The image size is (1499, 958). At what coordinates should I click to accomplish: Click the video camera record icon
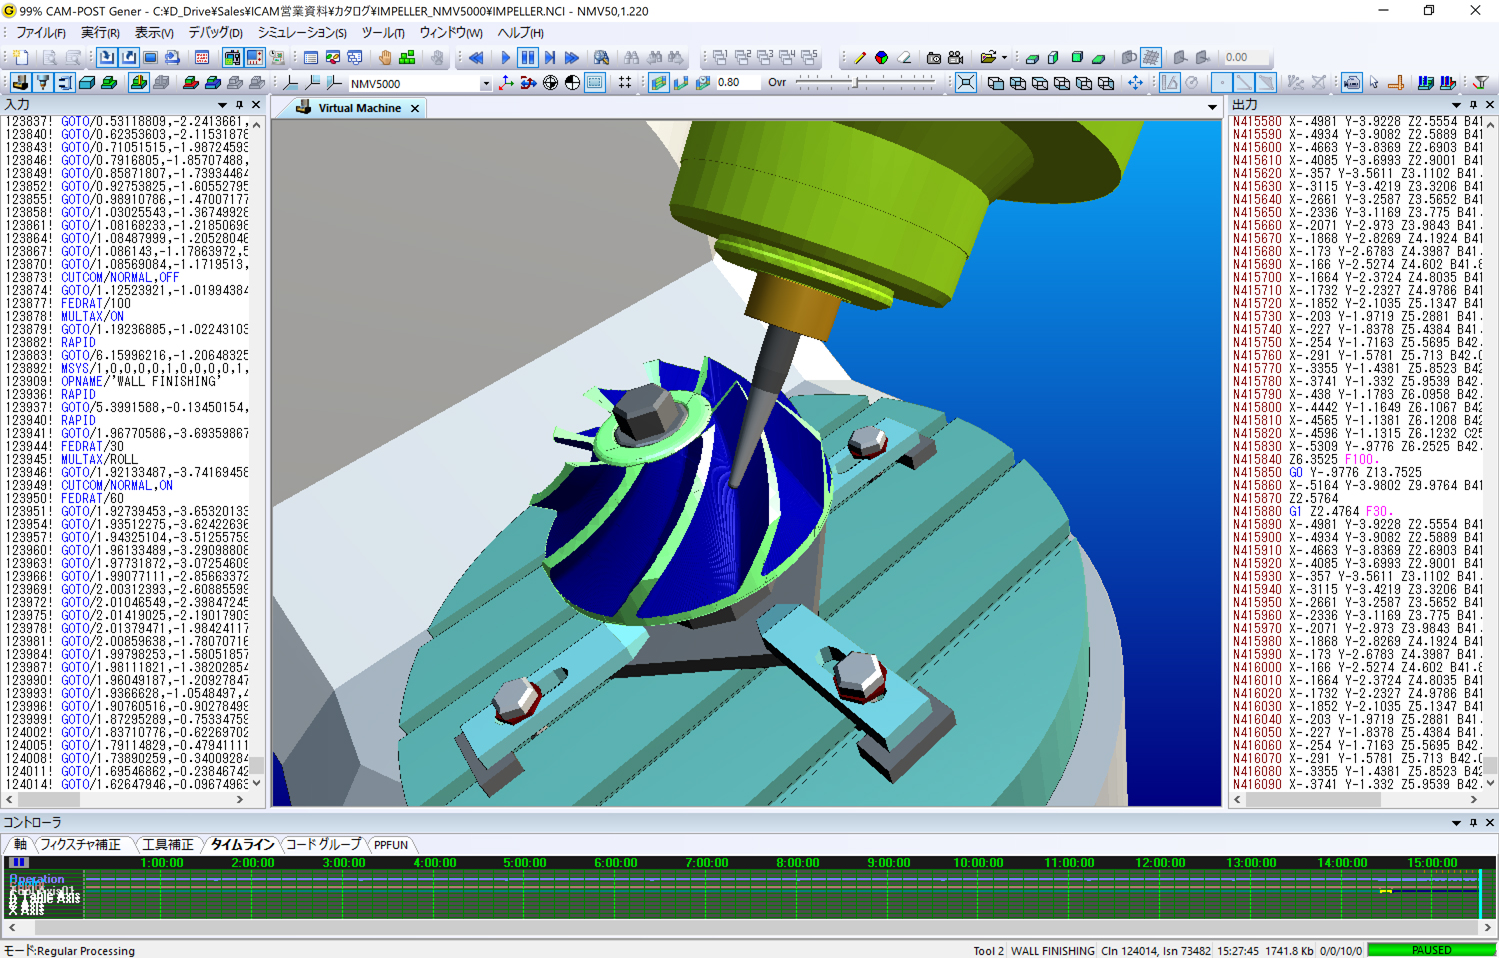click(956, 58)
